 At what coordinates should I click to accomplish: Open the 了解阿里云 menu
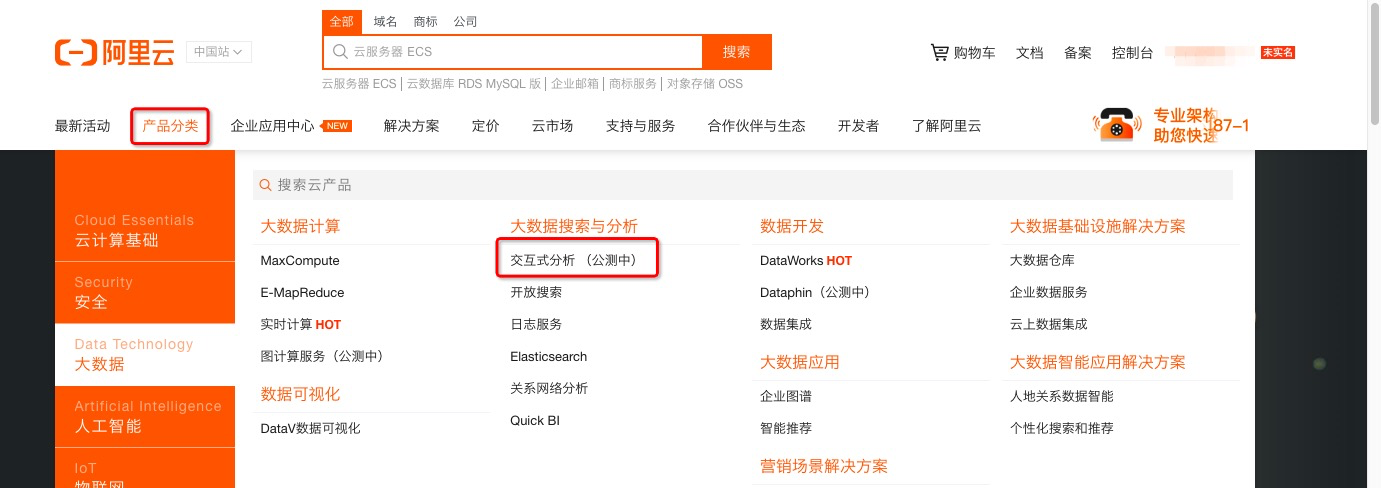pyautogui.click(x=947, y=126)
